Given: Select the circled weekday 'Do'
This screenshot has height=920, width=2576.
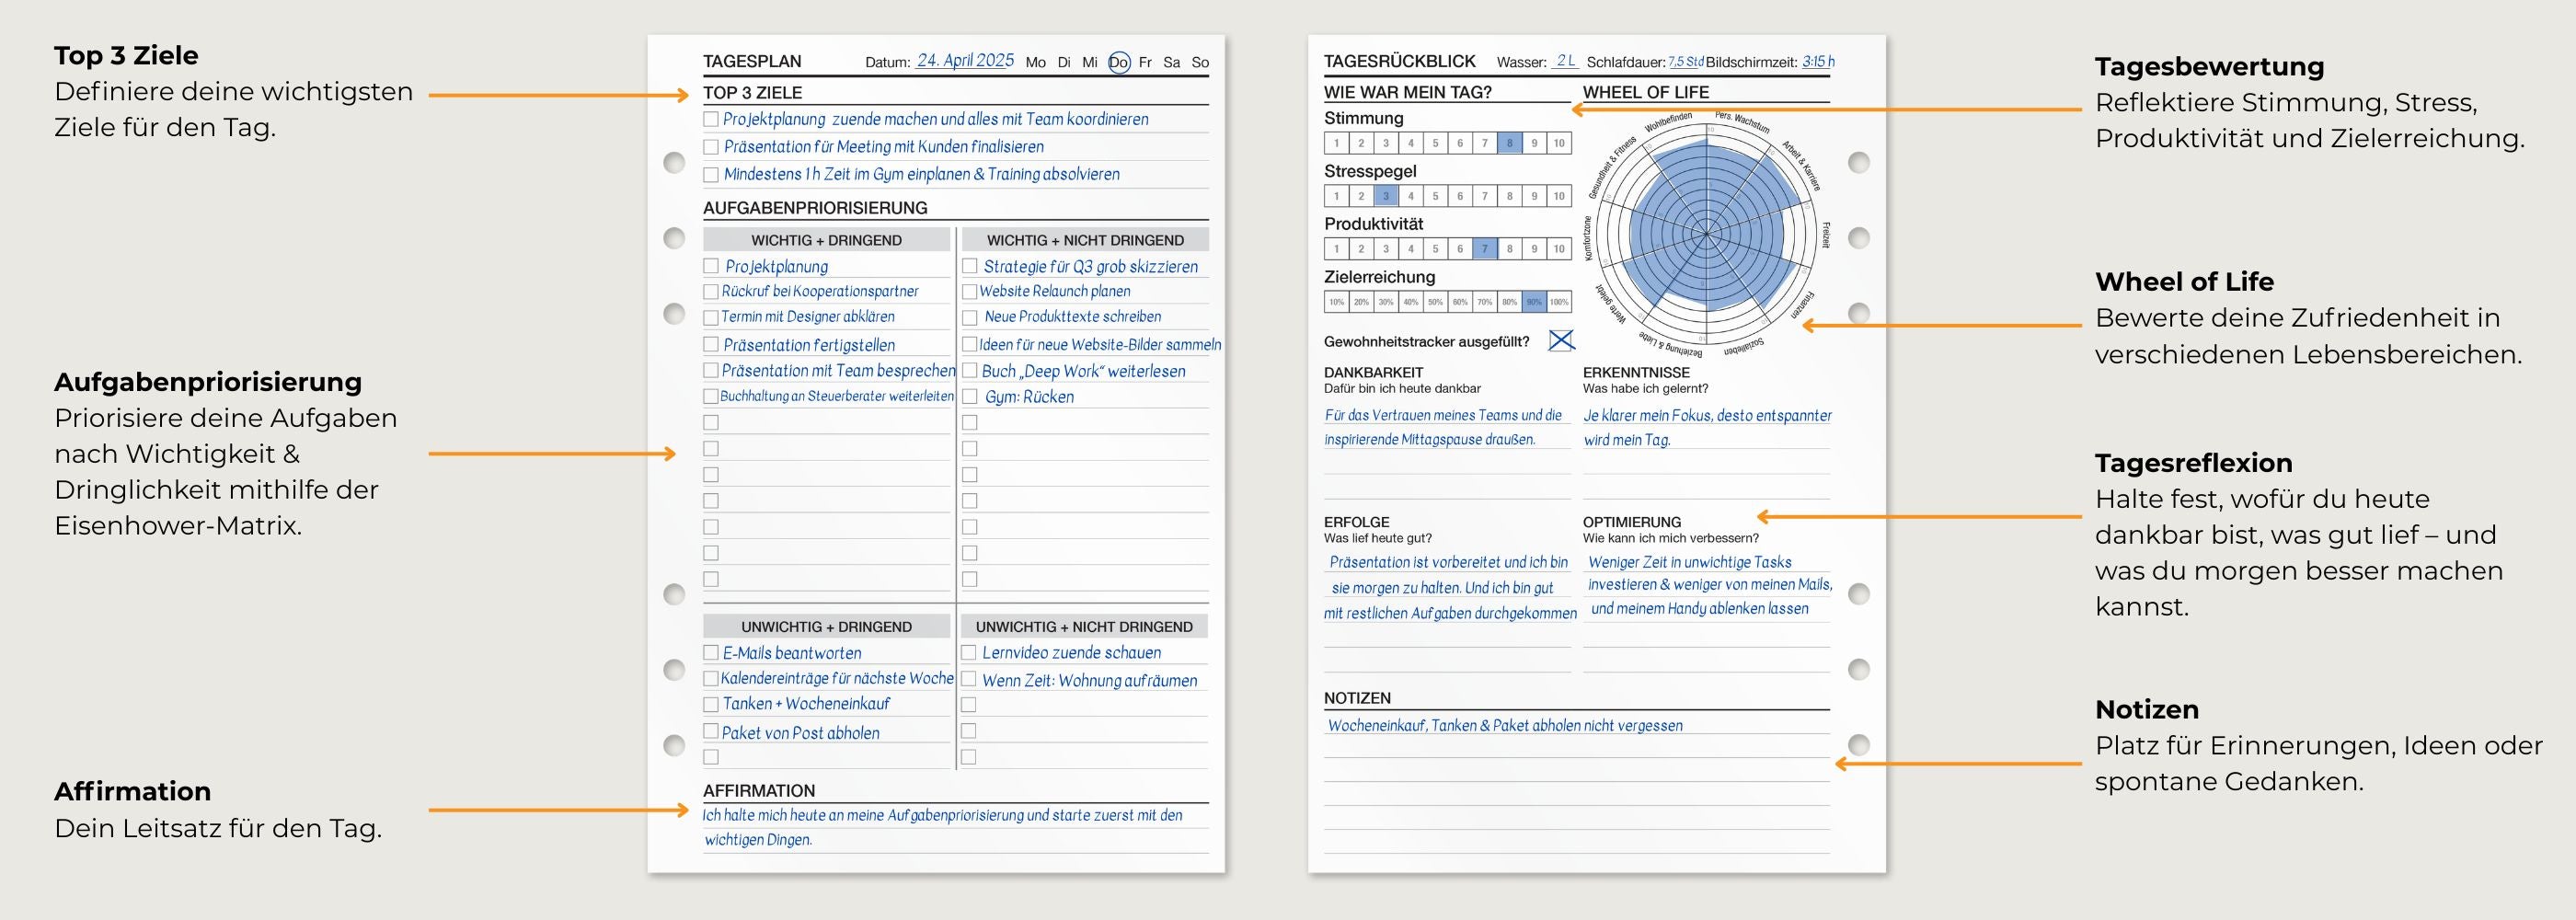Looking at the screenshot, I should pyautogui.click(x=1118, y=62).
